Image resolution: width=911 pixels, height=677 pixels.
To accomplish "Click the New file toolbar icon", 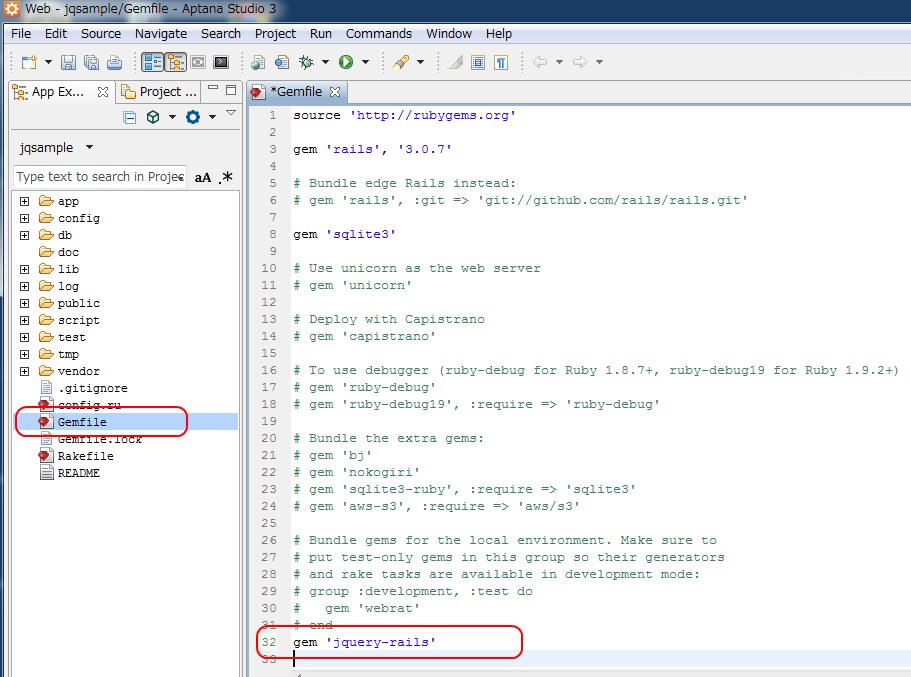I will (29, 62).
